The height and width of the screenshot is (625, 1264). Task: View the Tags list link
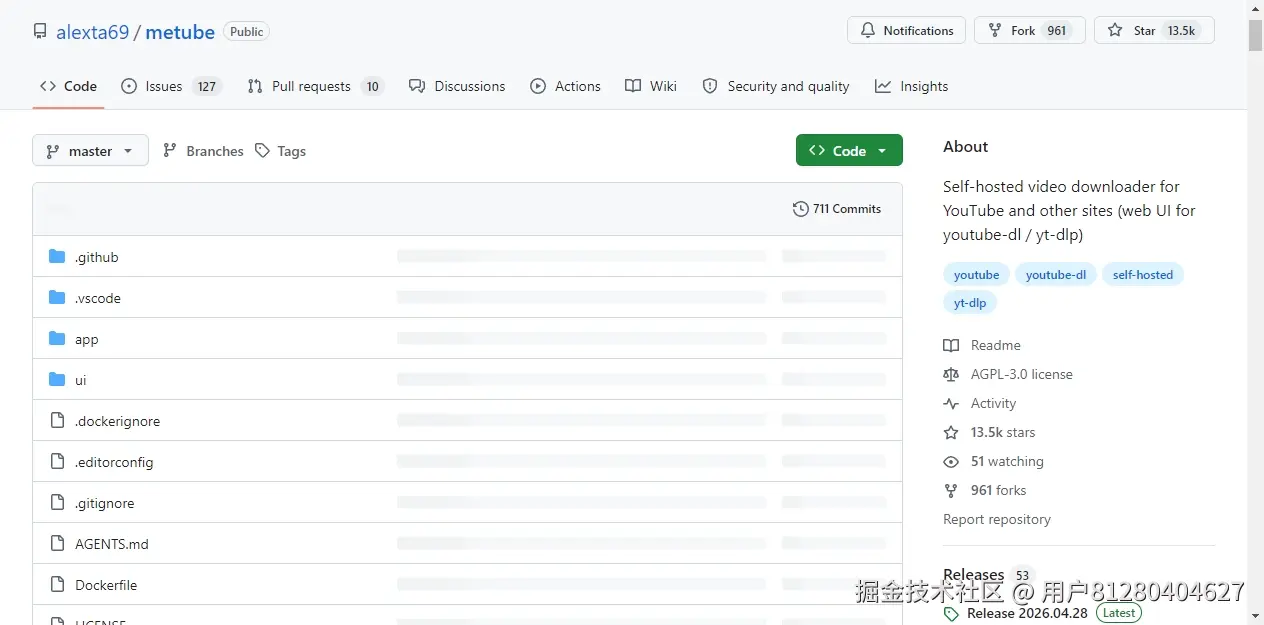pos(281,151)
